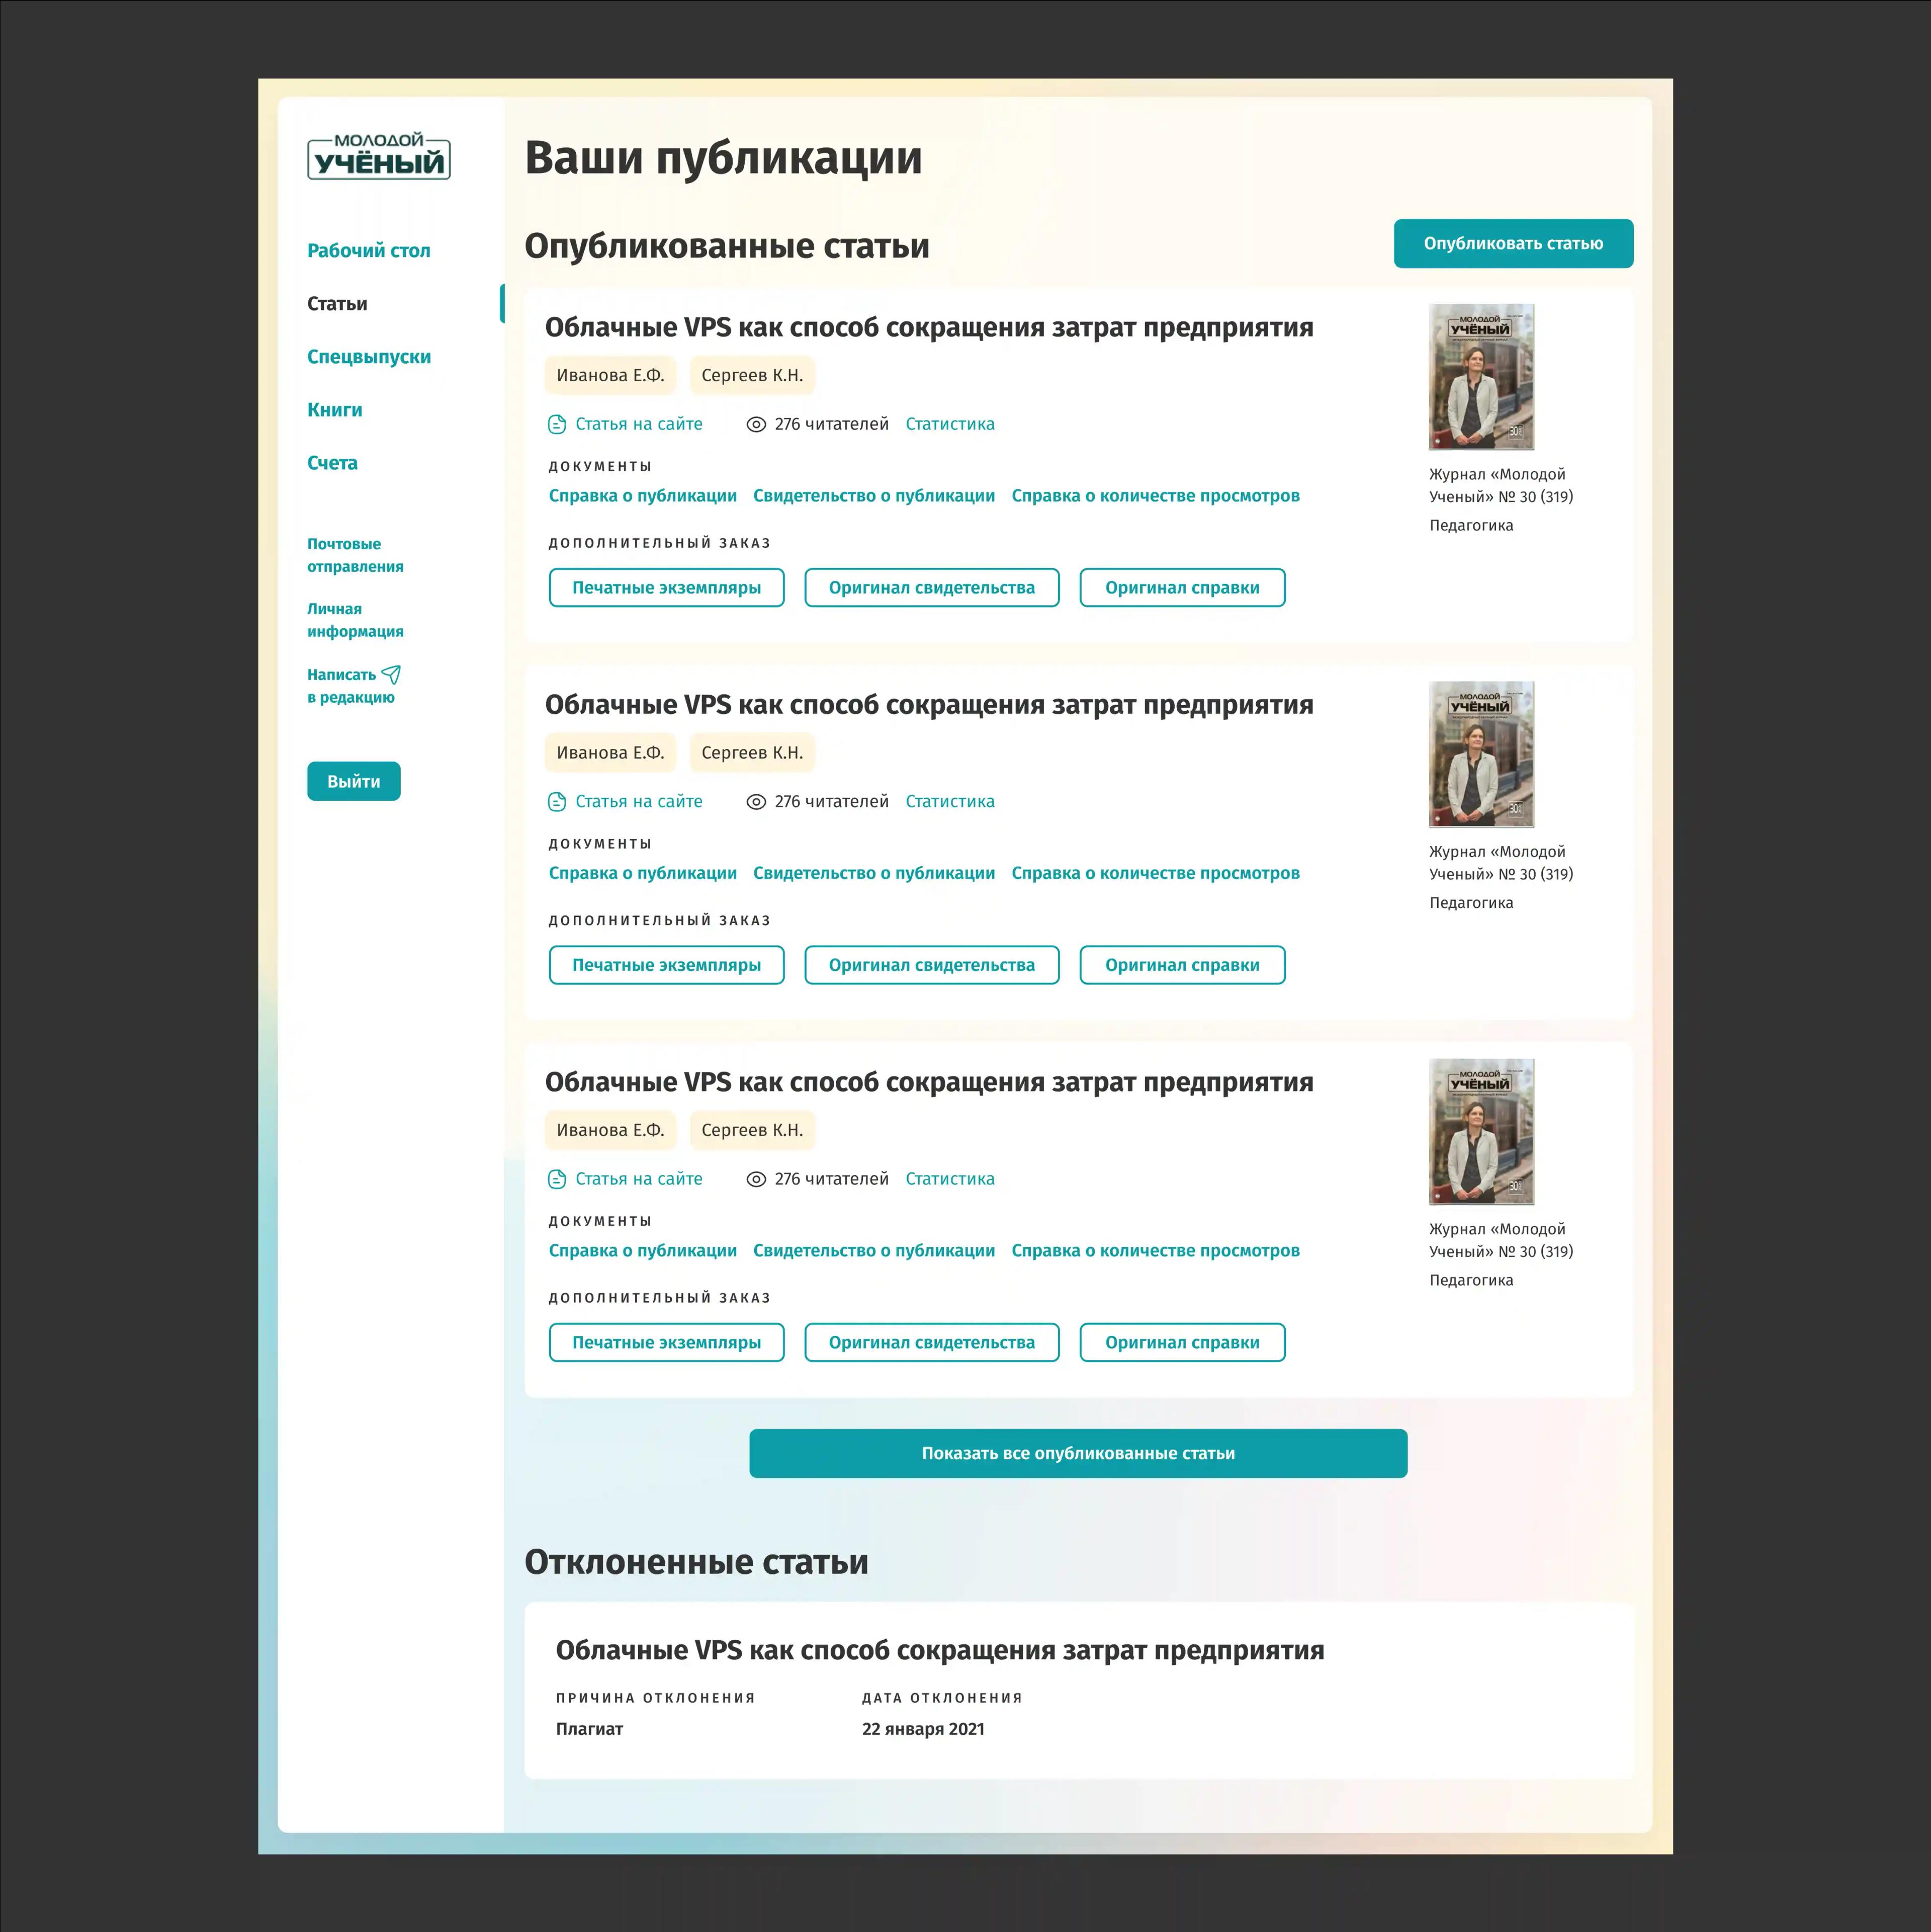Open Справка о количестве просмотров, third article
Viewport: 1931px width, 1932px height.
click(x=1155, y=1251)
